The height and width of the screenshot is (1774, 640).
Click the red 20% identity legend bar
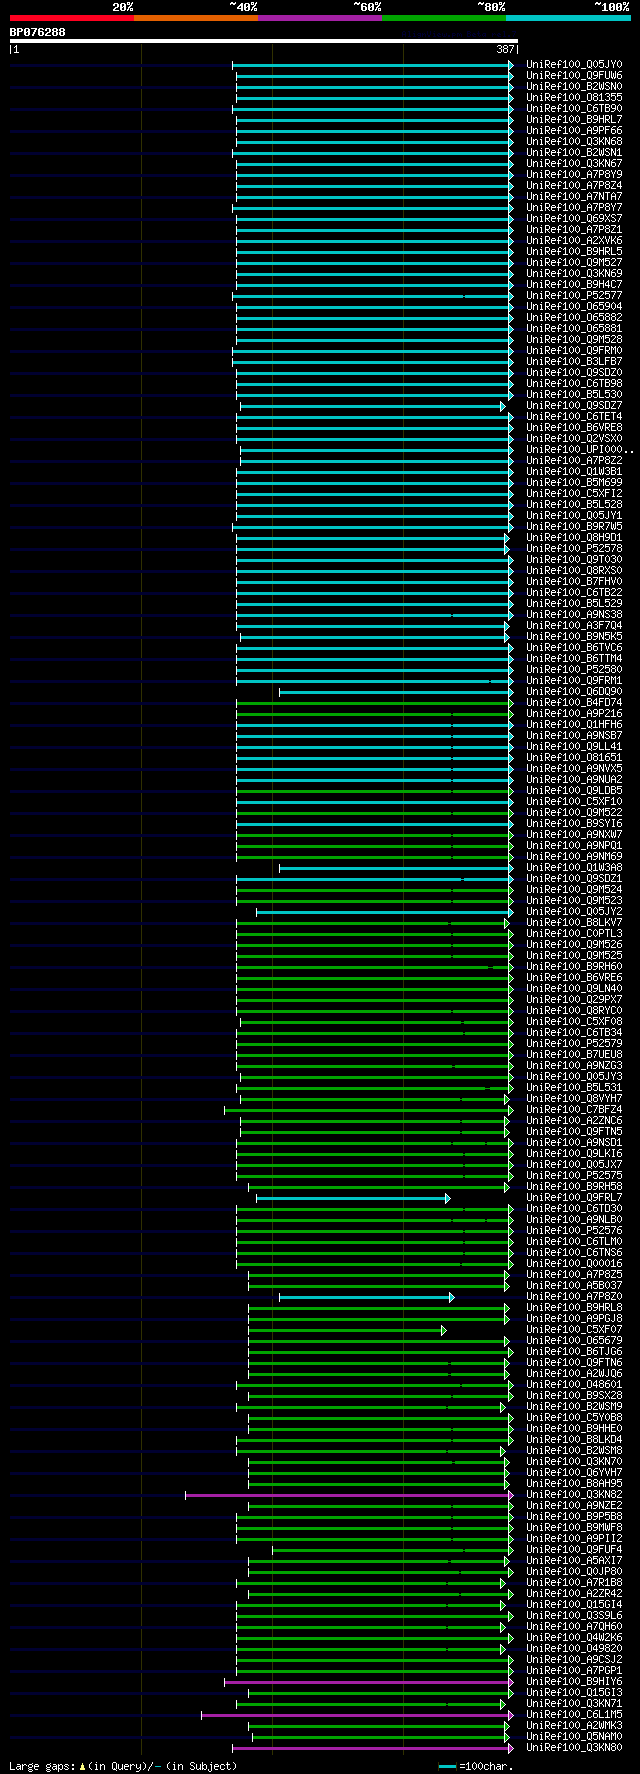point(72,18)
